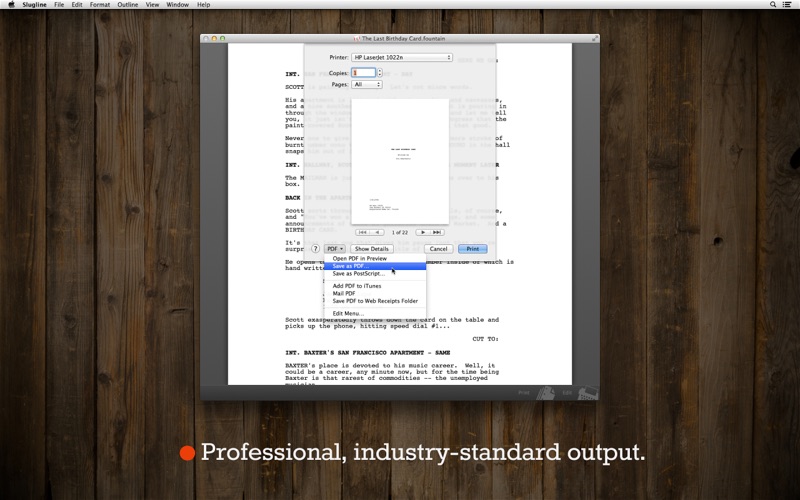Viewport: 800px width, 500px height.
Task: Open the Apple menu
Action: 11,5
